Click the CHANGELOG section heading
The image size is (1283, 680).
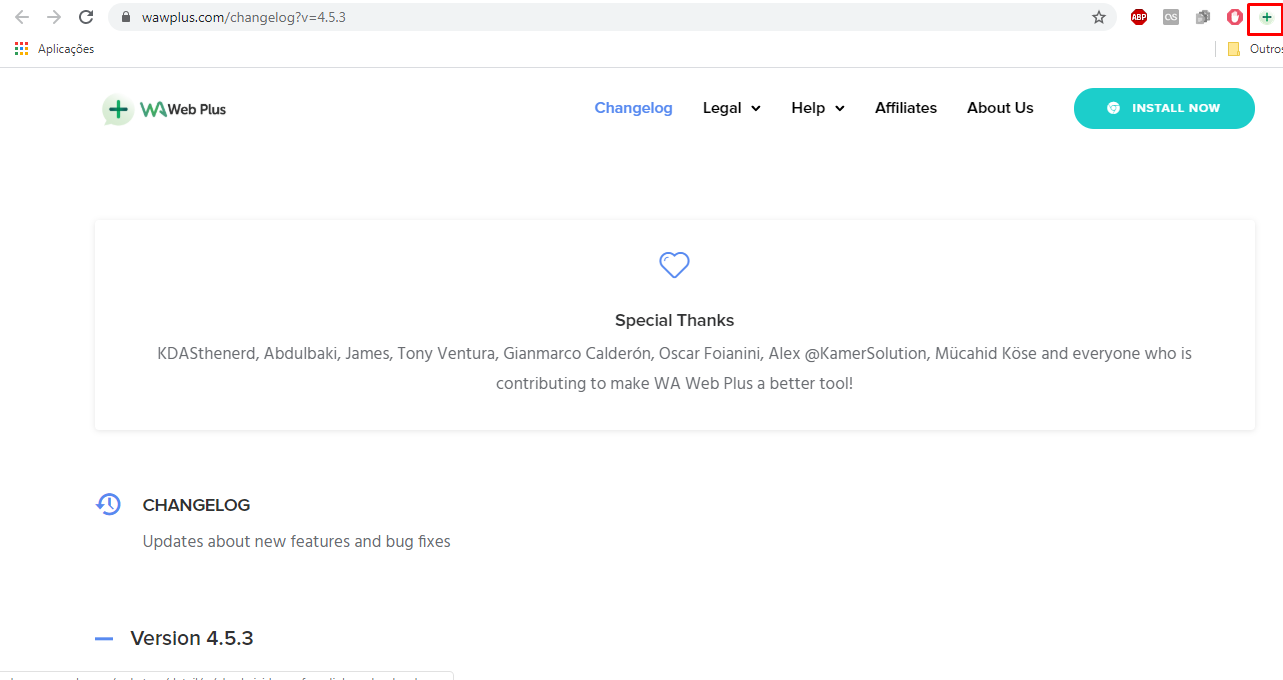click(196, 505)
